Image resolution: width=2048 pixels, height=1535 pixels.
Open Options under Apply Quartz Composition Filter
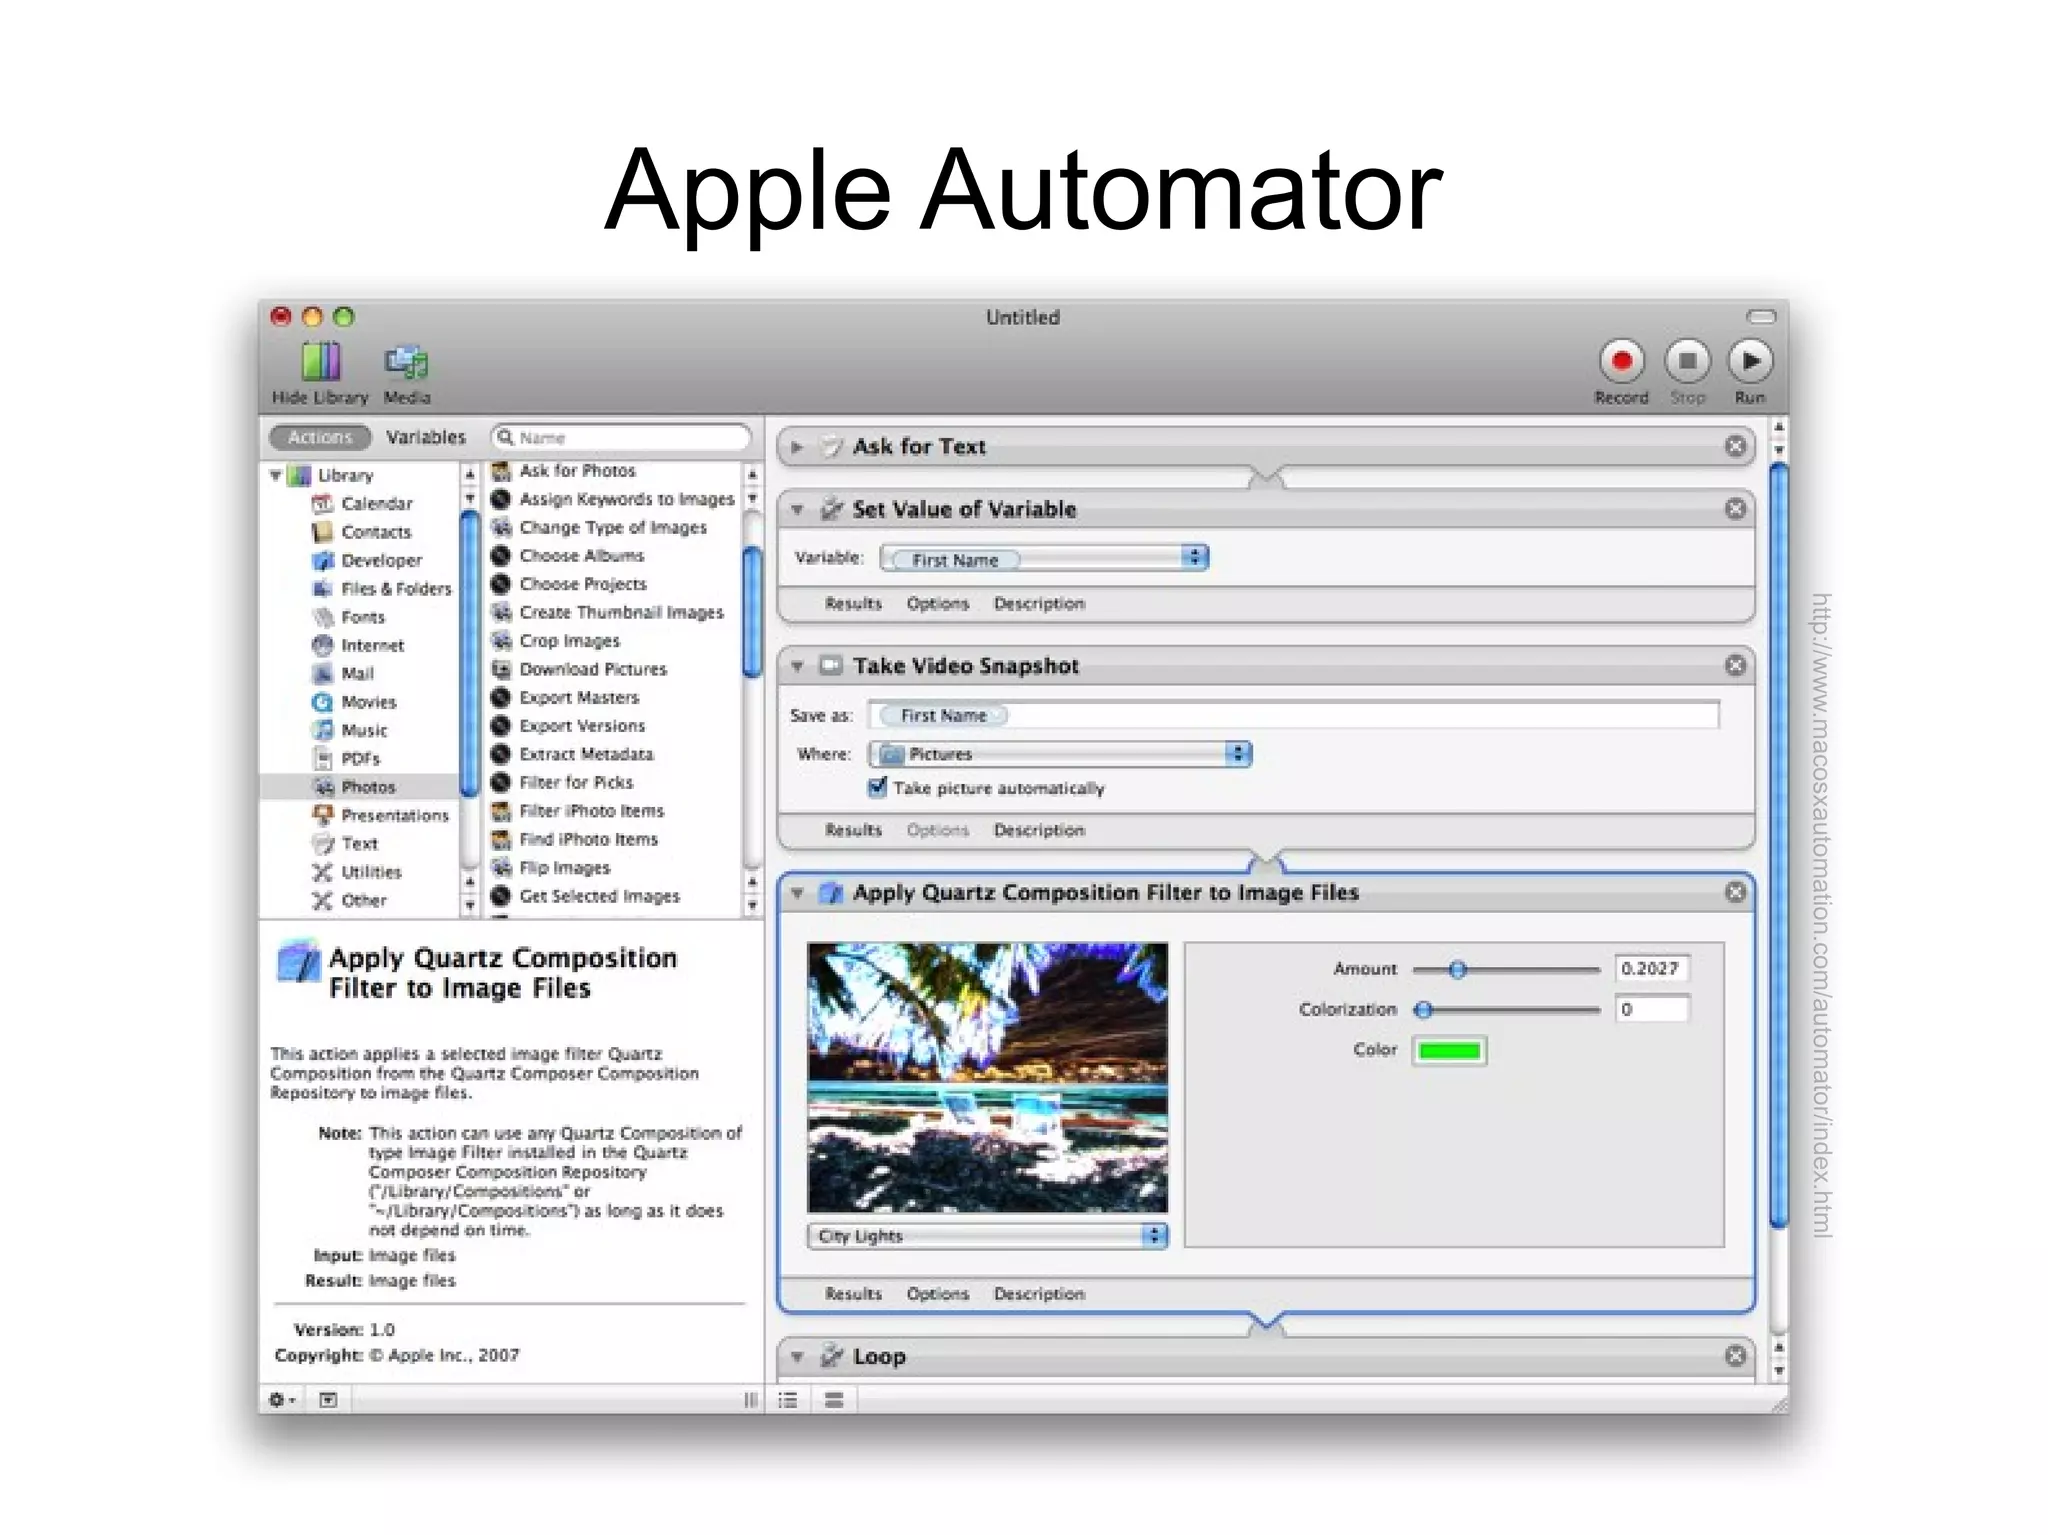[x=938, y=1294]
